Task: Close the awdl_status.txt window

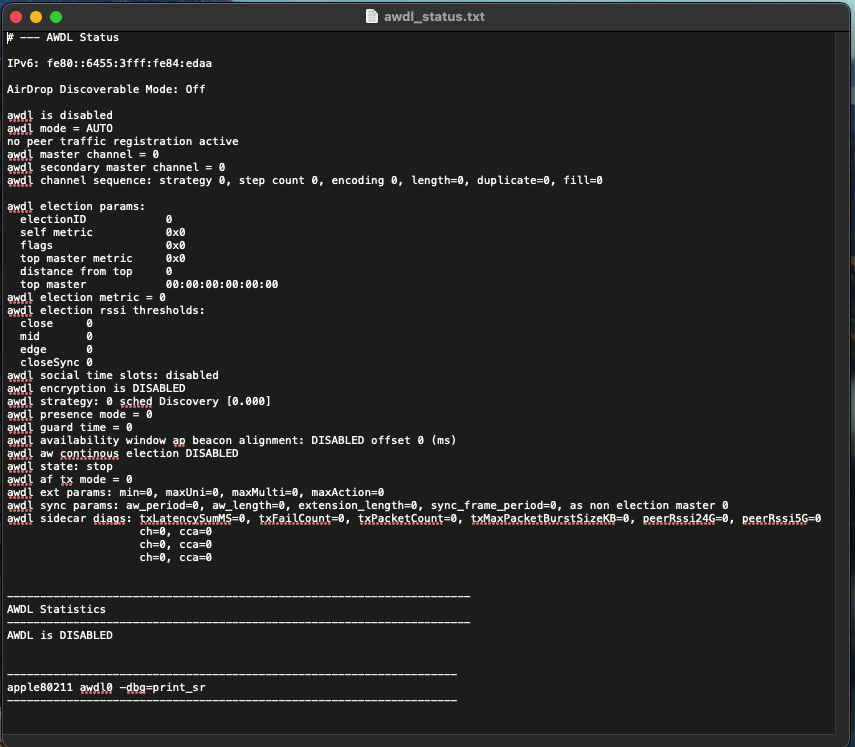Action: [16, 17]
